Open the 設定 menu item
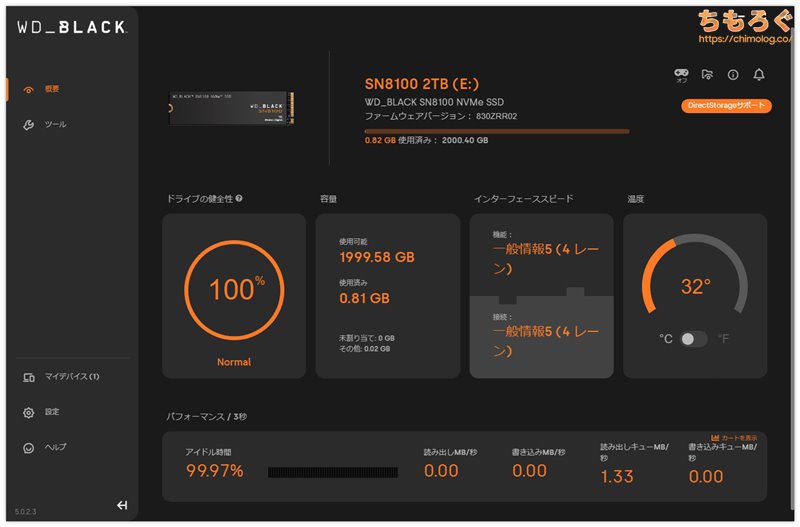Image resolution: width=800 pixels, height=527 pixels. 52,412
